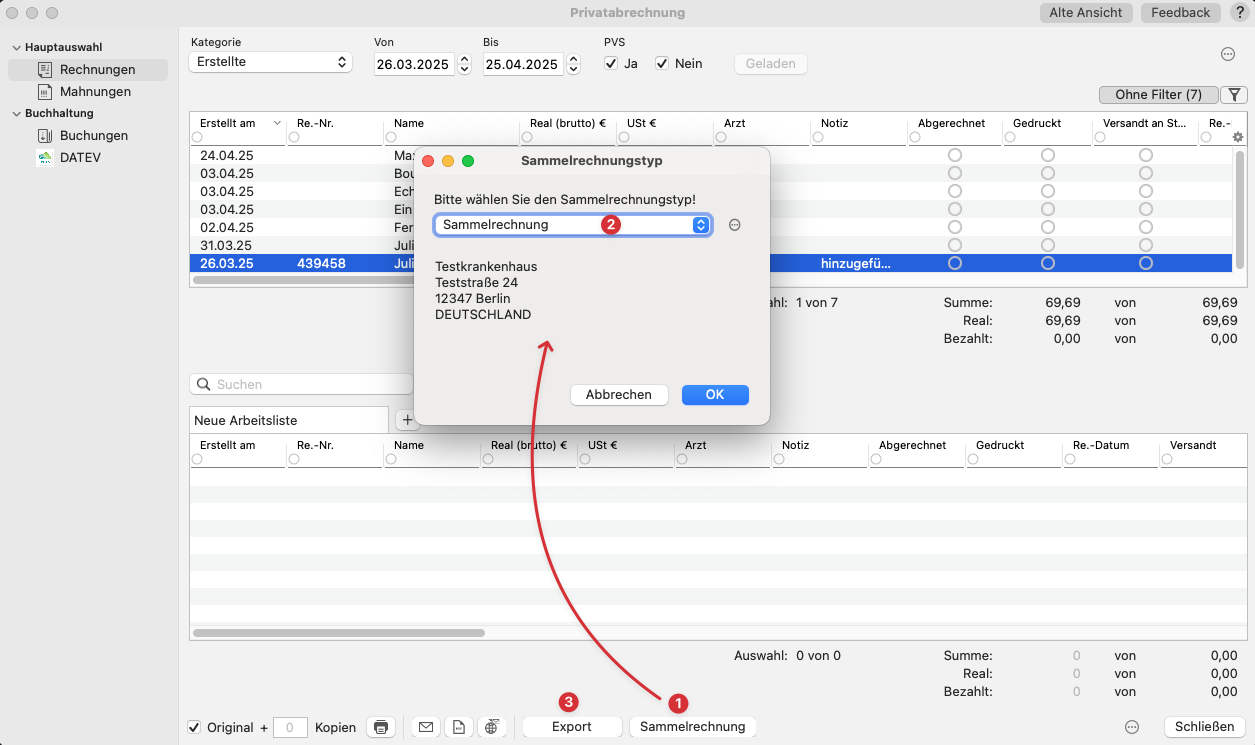Open the more options icon top right
1255x745 pixels.
pyautogui.click(x=1228, y=54)
